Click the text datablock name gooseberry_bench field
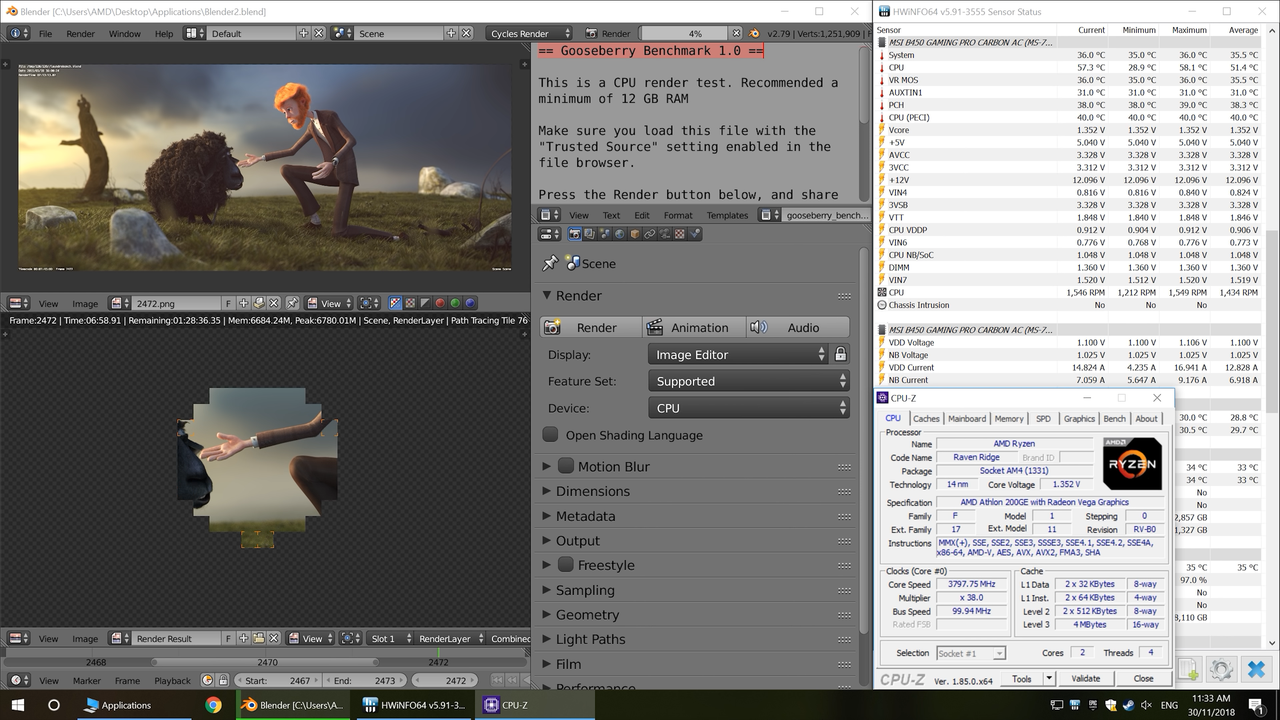The height and width of the screenshot is (720, 1280). point(825,215)
